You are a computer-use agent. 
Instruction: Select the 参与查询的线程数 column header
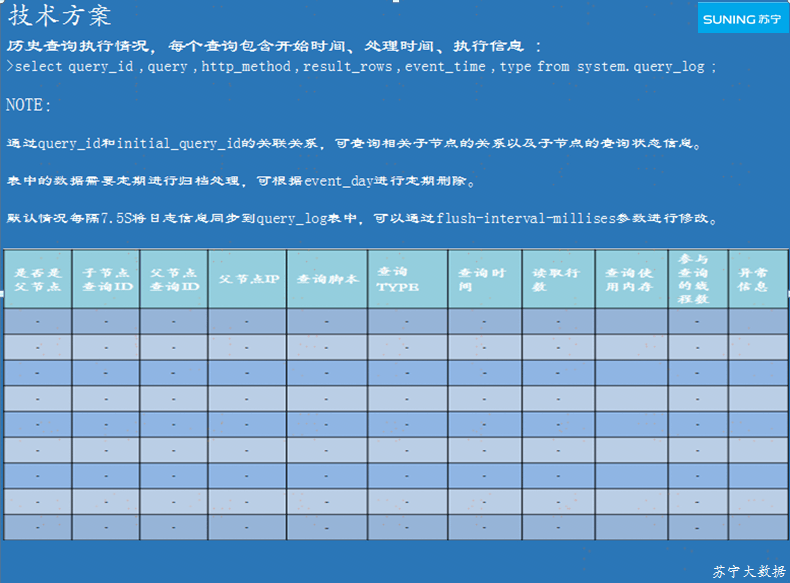coord(698,278)
